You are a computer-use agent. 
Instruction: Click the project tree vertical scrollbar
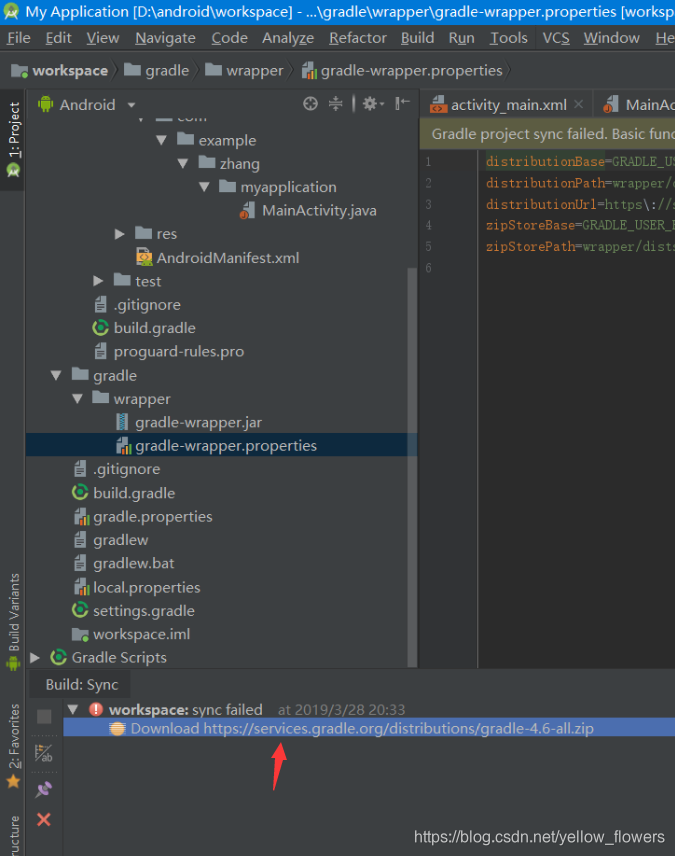(412, 467)
